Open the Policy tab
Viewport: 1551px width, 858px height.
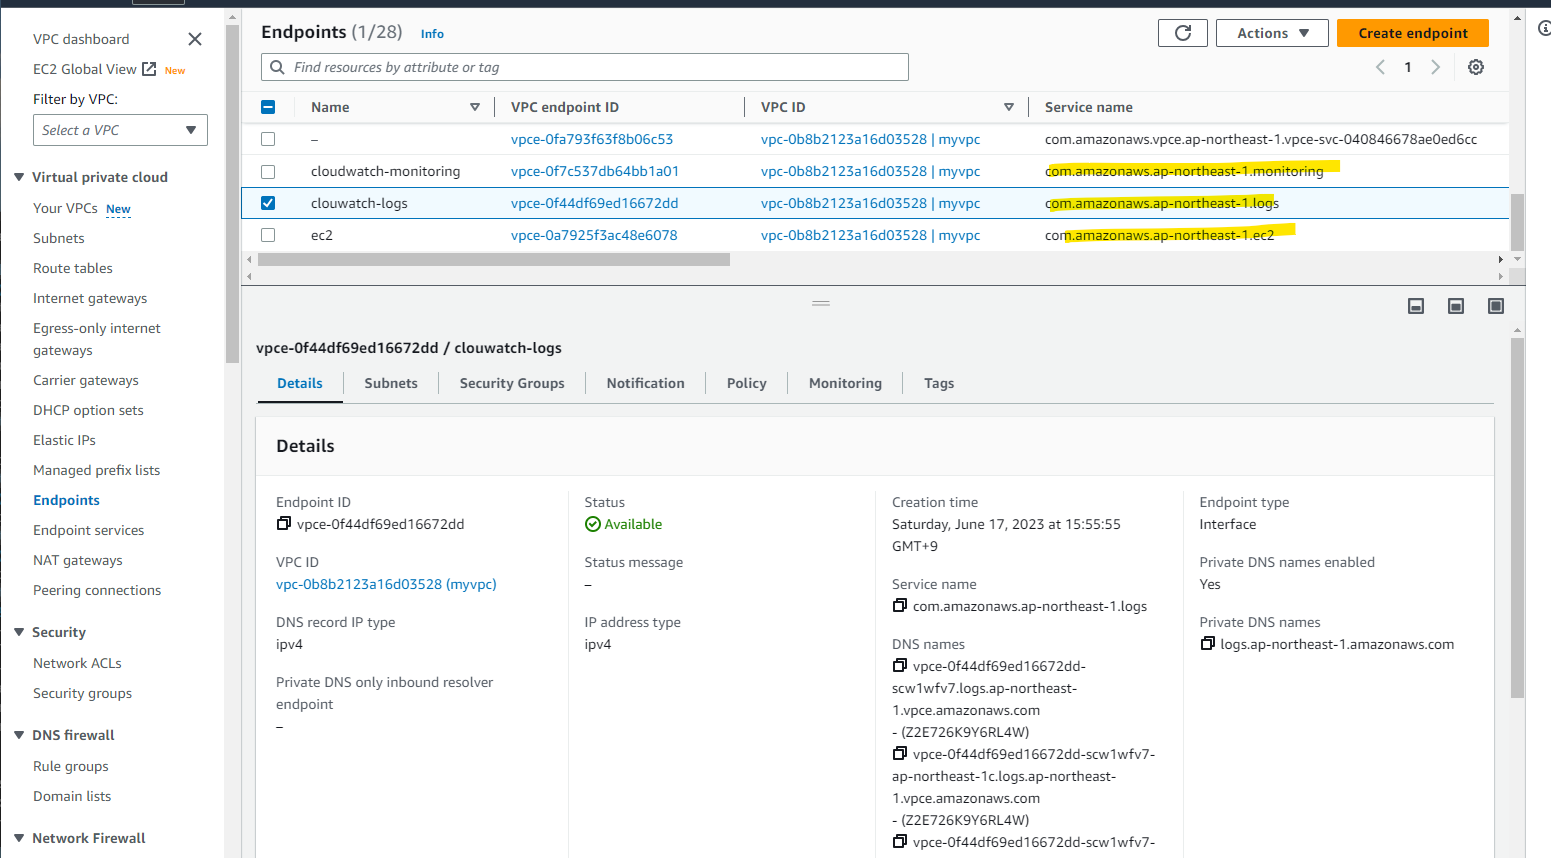[747, 383]
